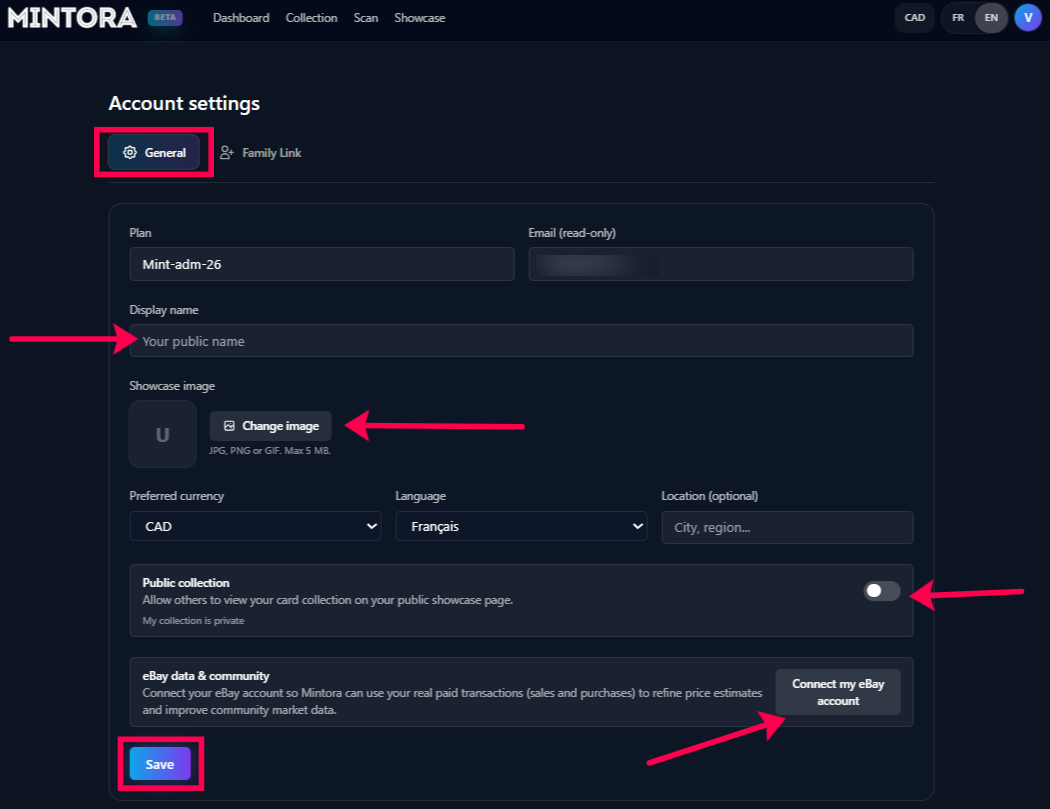Image resolution: width=1050 pixels, height=809 pixels.
Task: Open the user avatar V menu
Action: coord(1027,18)
